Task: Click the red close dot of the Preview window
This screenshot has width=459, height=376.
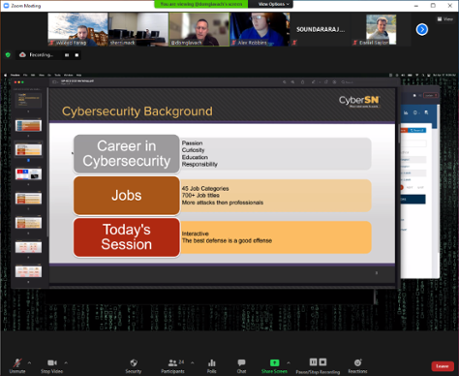Action: pos(15,82)
